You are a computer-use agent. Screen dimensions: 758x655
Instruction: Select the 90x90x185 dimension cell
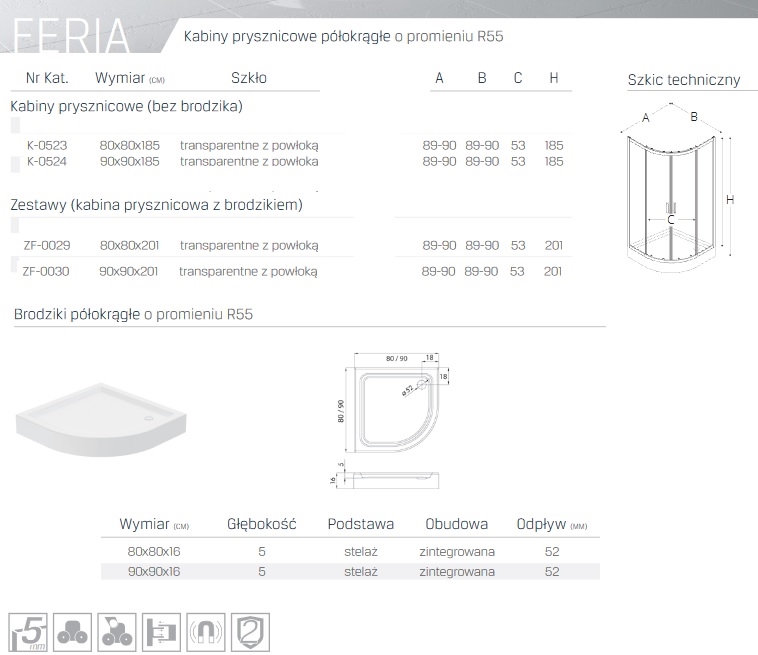(130, 161)
